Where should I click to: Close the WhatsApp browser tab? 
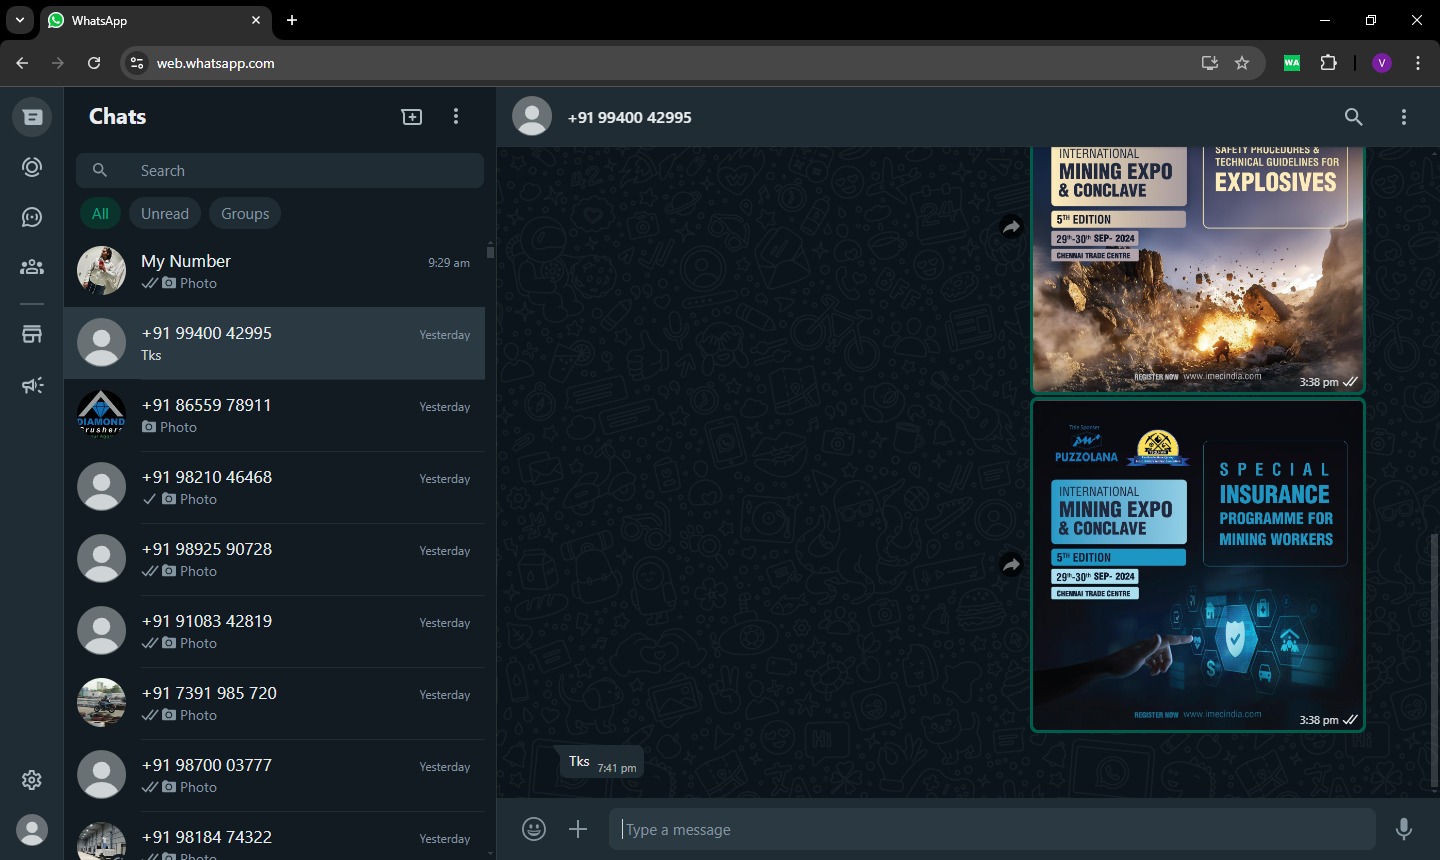(256, 20)
